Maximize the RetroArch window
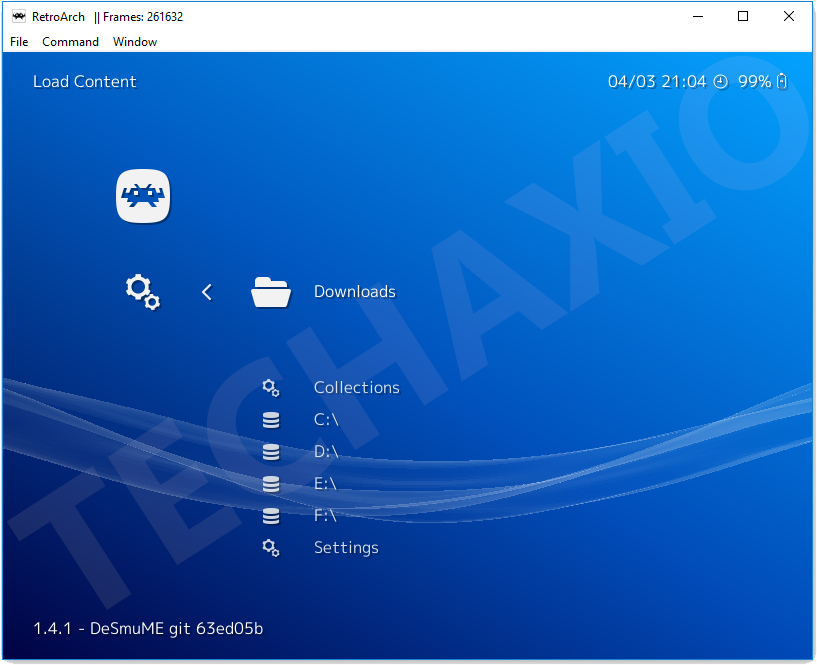This screenshot has height=665, width=817. pyautogui.click(x=743, y=17)
